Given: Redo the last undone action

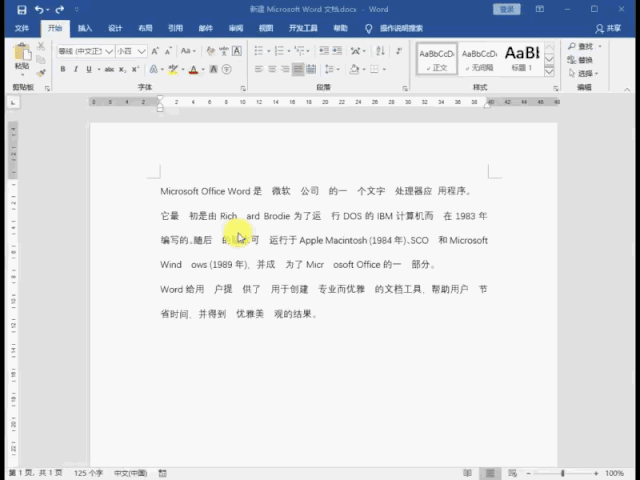Looking at the screenshot, I should click(60, 9).
